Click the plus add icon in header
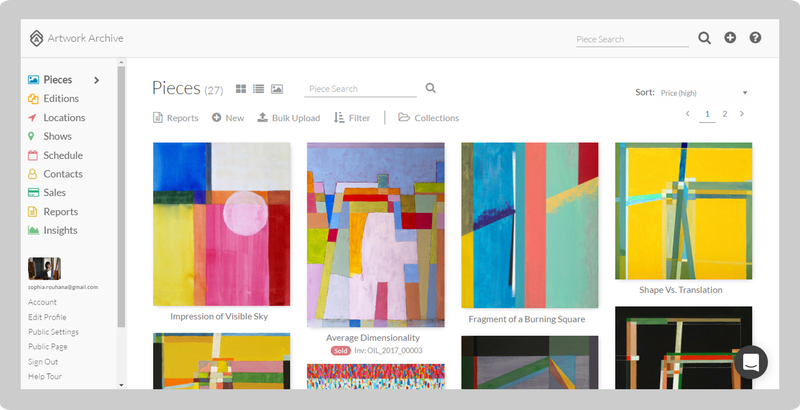Screen dimensions: 800x410 click(x=730, y=38)
